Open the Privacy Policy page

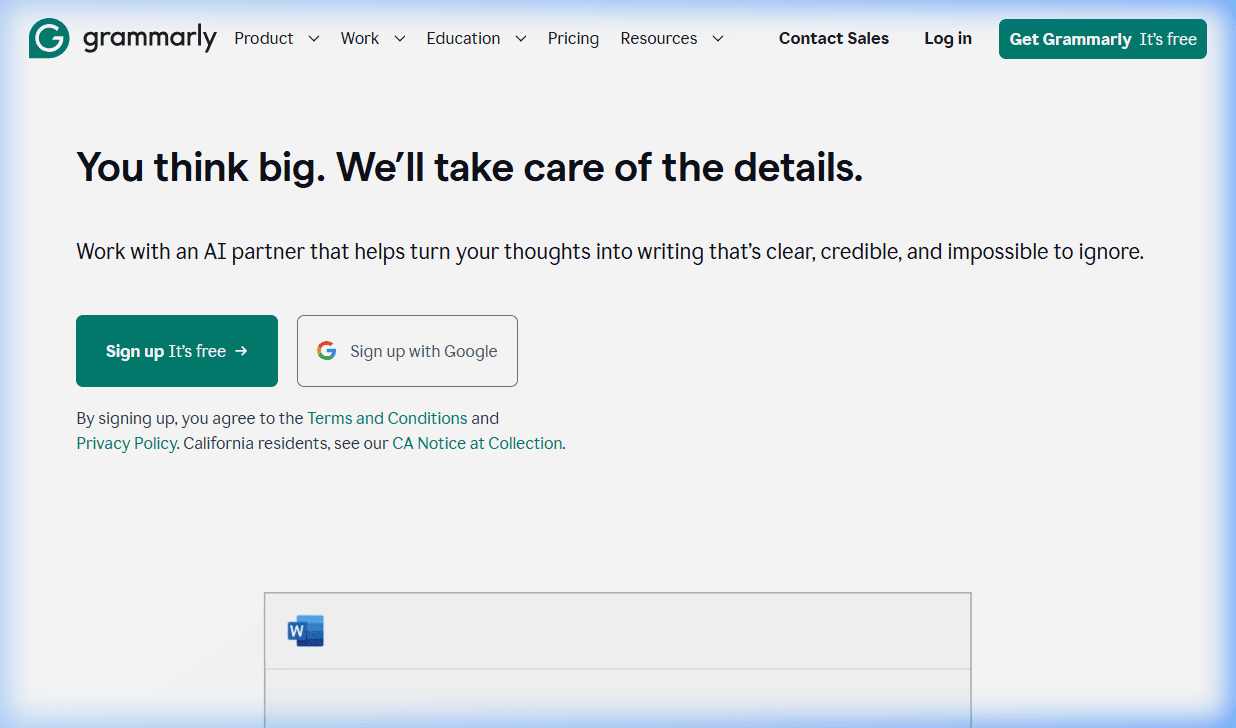[126, 443]
